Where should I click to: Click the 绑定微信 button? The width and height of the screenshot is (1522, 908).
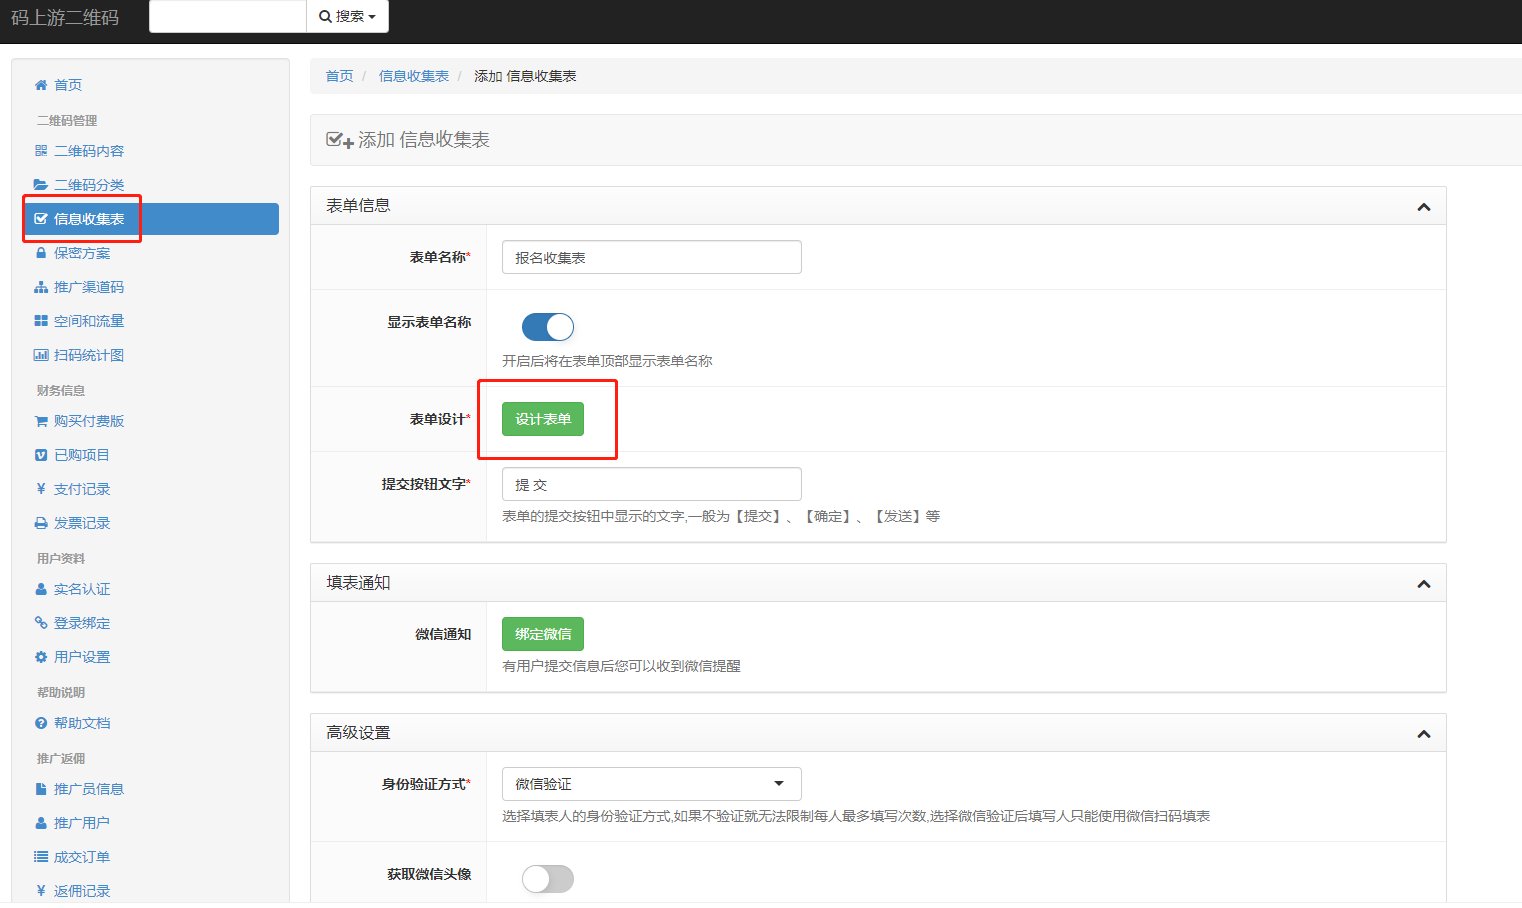(x=543, y=633)
